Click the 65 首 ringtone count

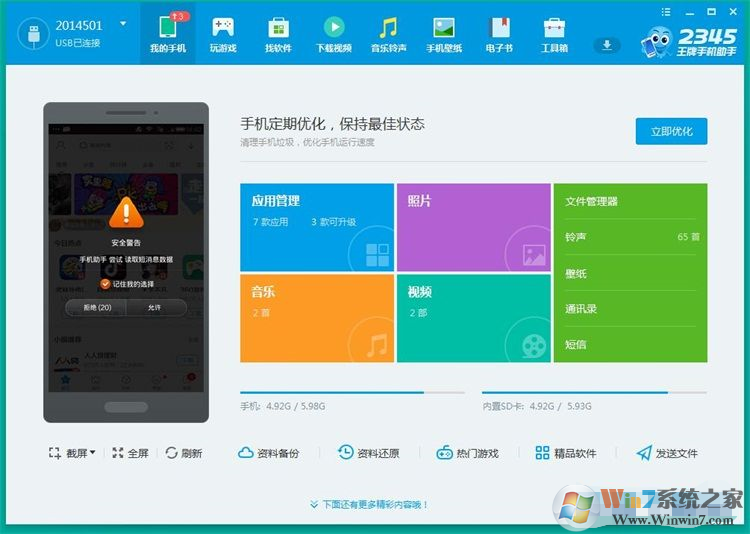point(688,237)
